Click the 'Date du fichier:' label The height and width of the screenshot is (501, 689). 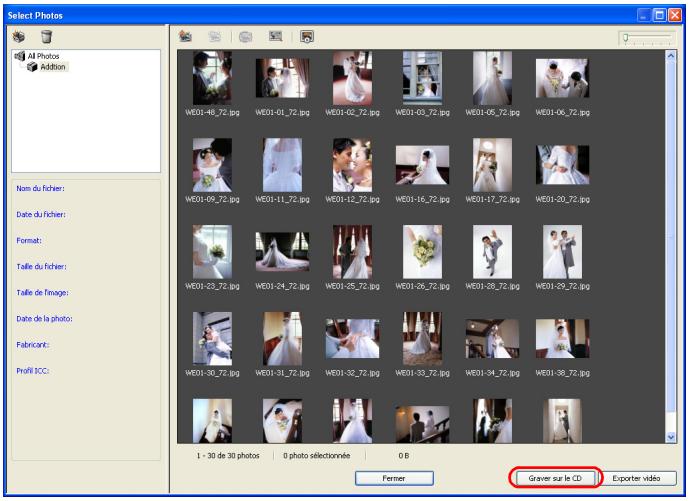pos(41,214)
